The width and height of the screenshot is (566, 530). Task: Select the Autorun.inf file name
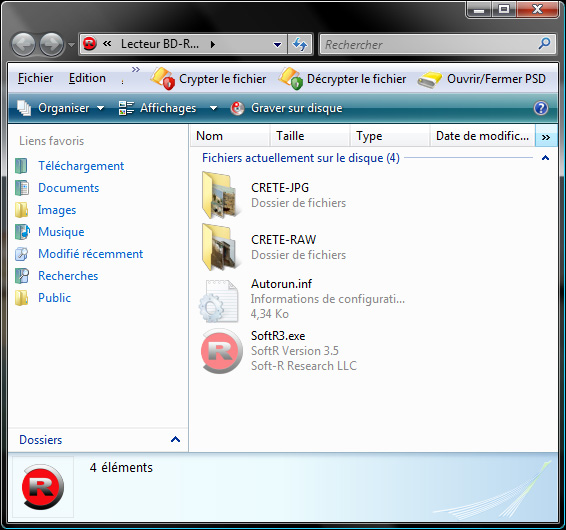282,284
